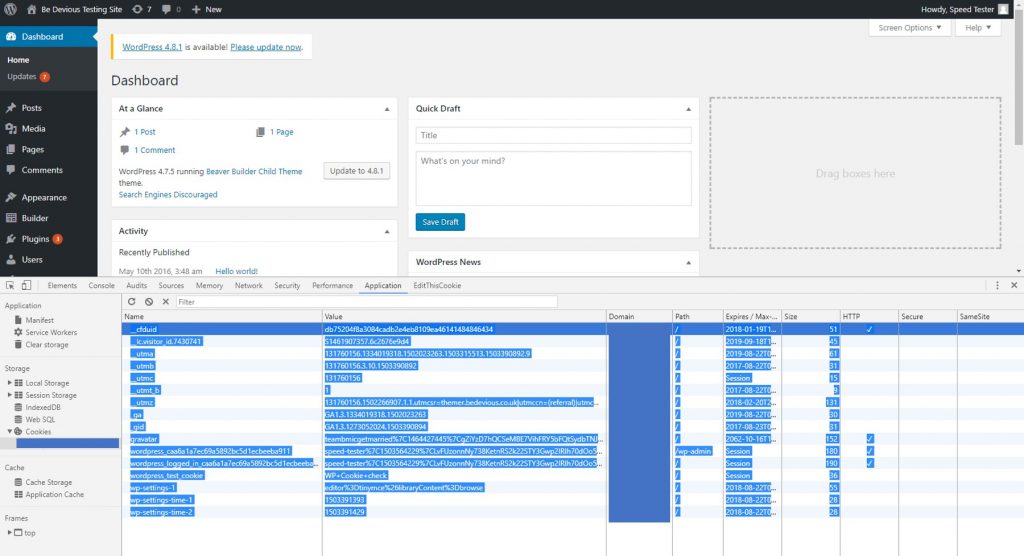Open the Posts menu with pin icon
This screenshot has height=556, width=1024.
(11, 108)
